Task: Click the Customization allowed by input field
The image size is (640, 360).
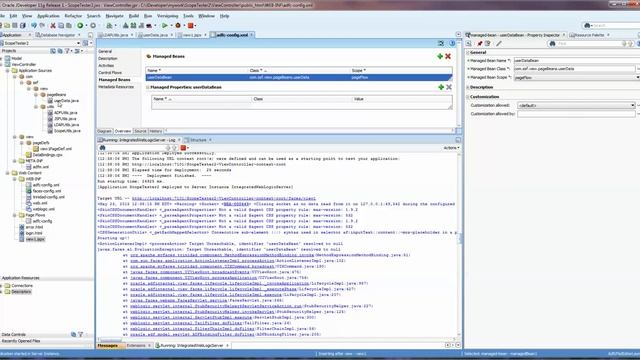Action: click(x=576, y=114)
